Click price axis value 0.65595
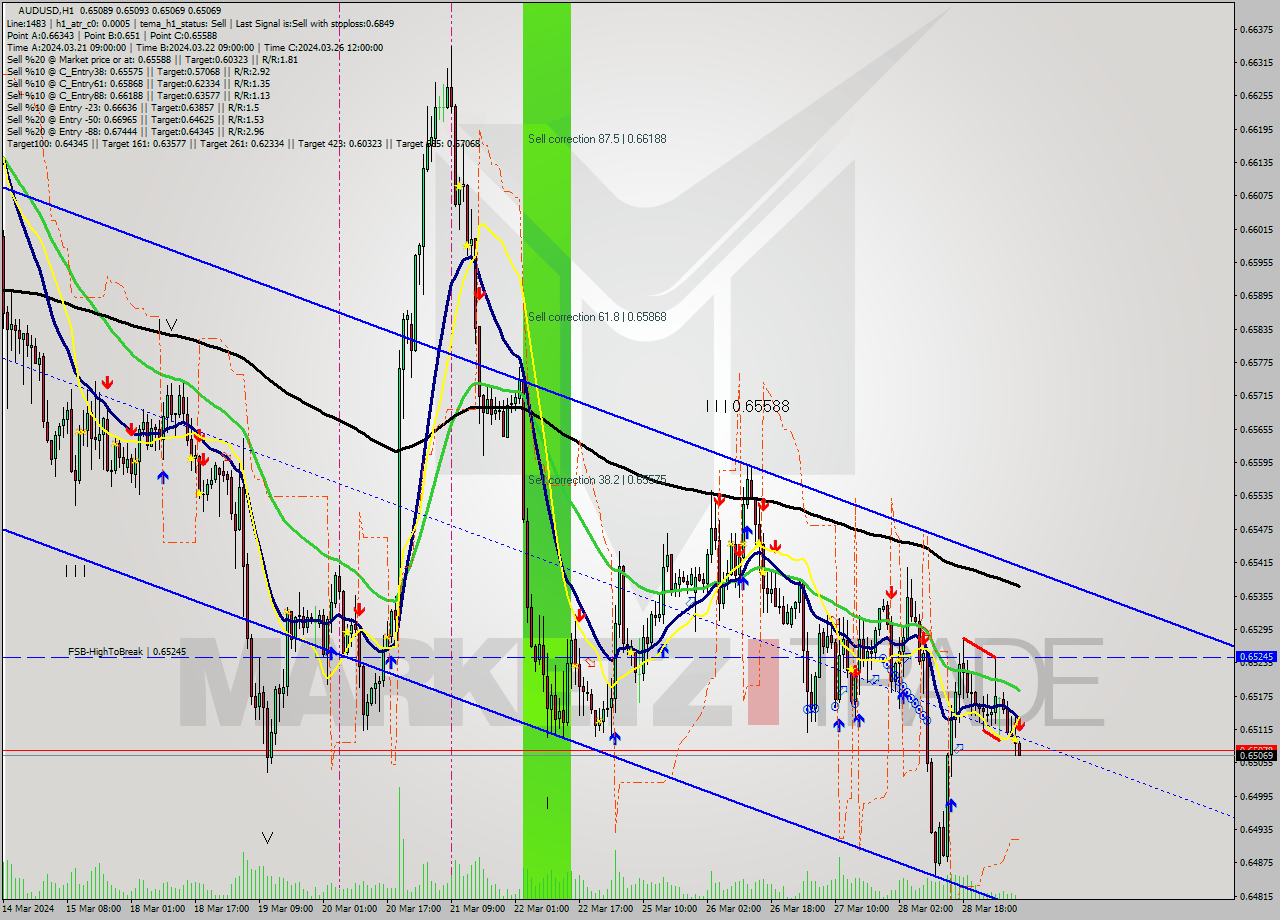Screen dimensions: 1280x920 [x=1257, y=462]
